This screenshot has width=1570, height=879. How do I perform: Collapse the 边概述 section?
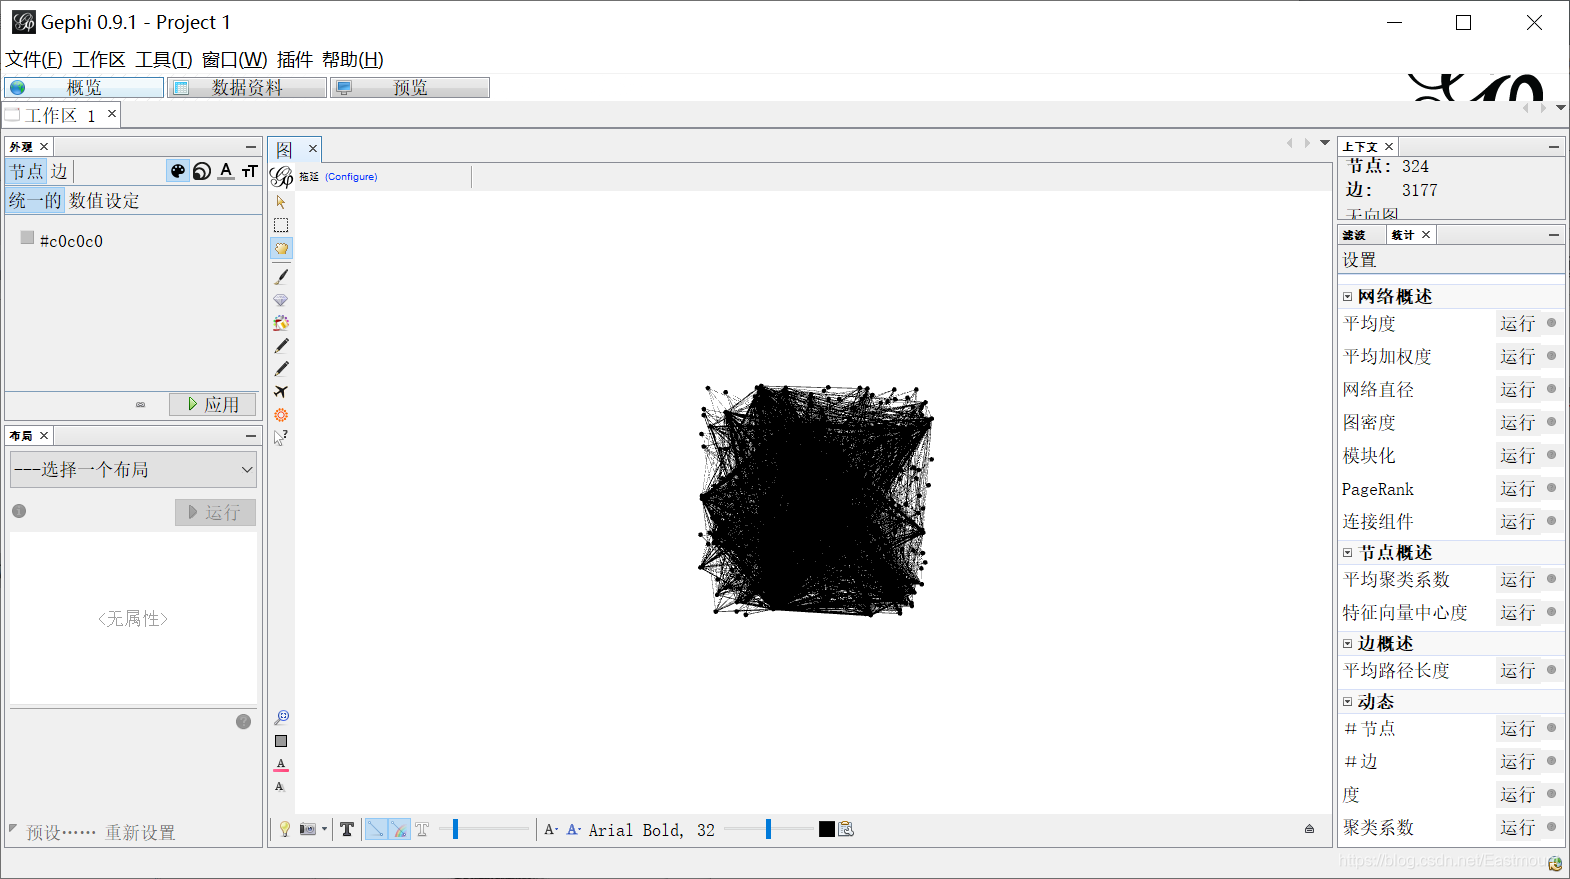click(x=1348, y=644)
